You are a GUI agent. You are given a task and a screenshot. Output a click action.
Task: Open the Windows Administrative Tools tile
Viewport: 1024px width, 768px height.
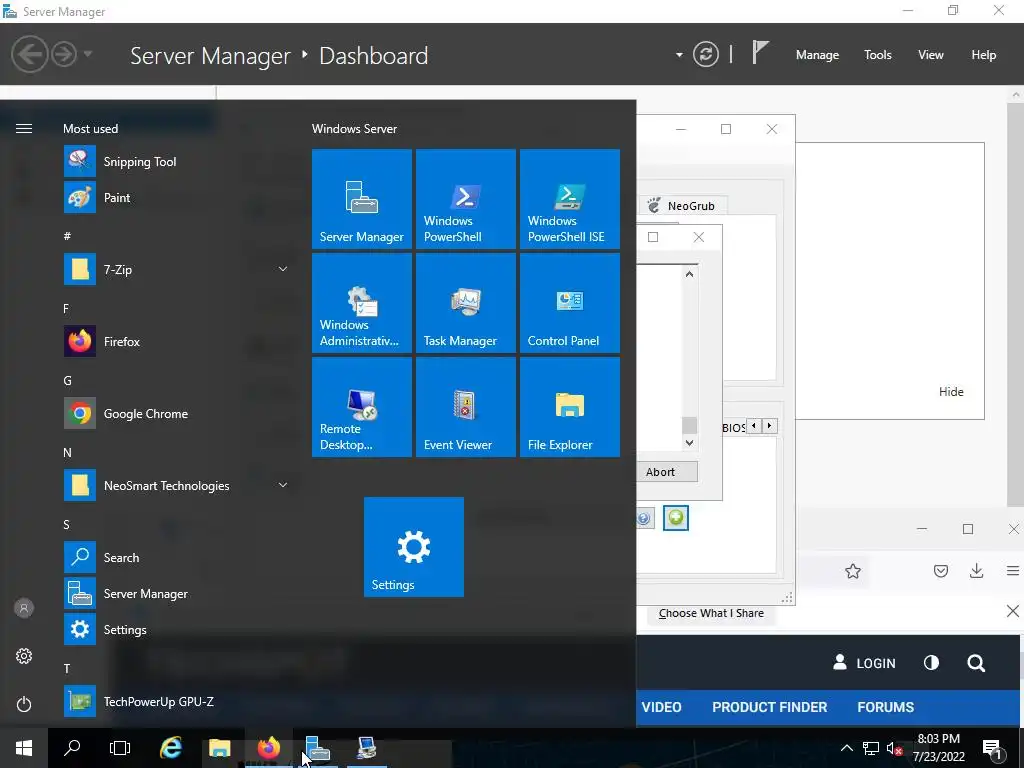[362, 303]
